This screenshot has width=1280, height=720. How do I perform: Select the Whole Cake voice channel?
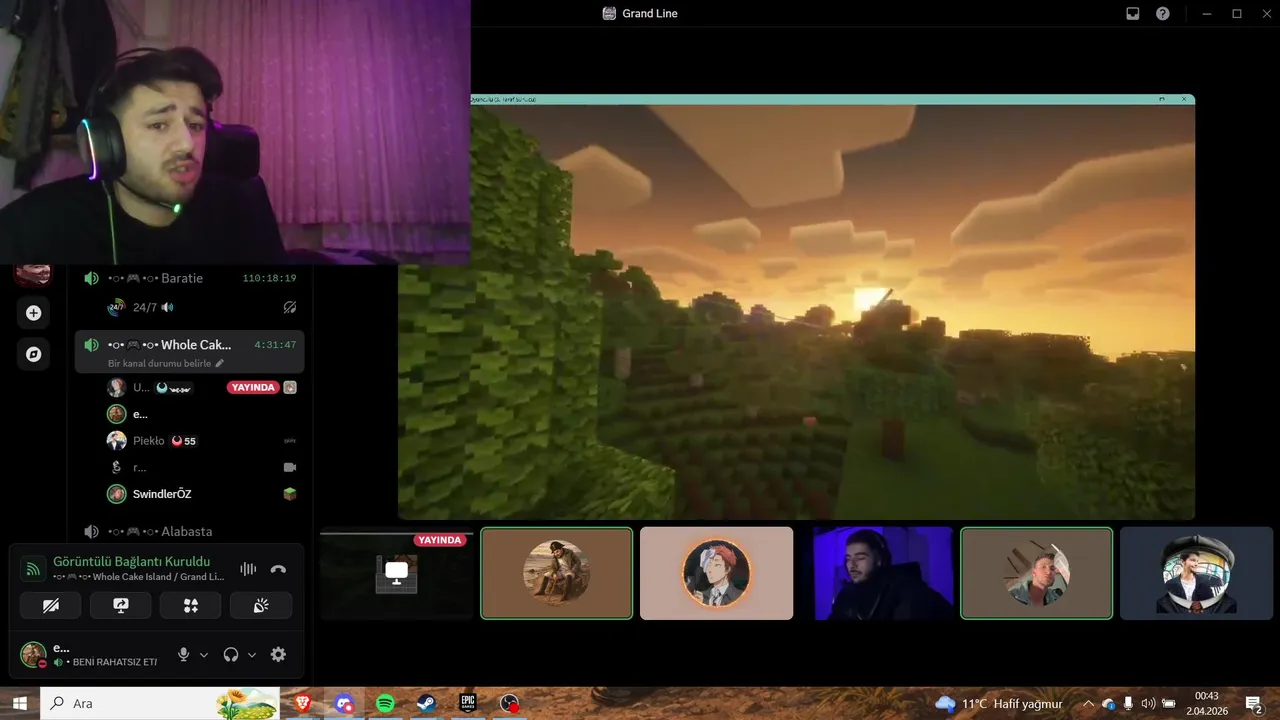click(189, 352)
